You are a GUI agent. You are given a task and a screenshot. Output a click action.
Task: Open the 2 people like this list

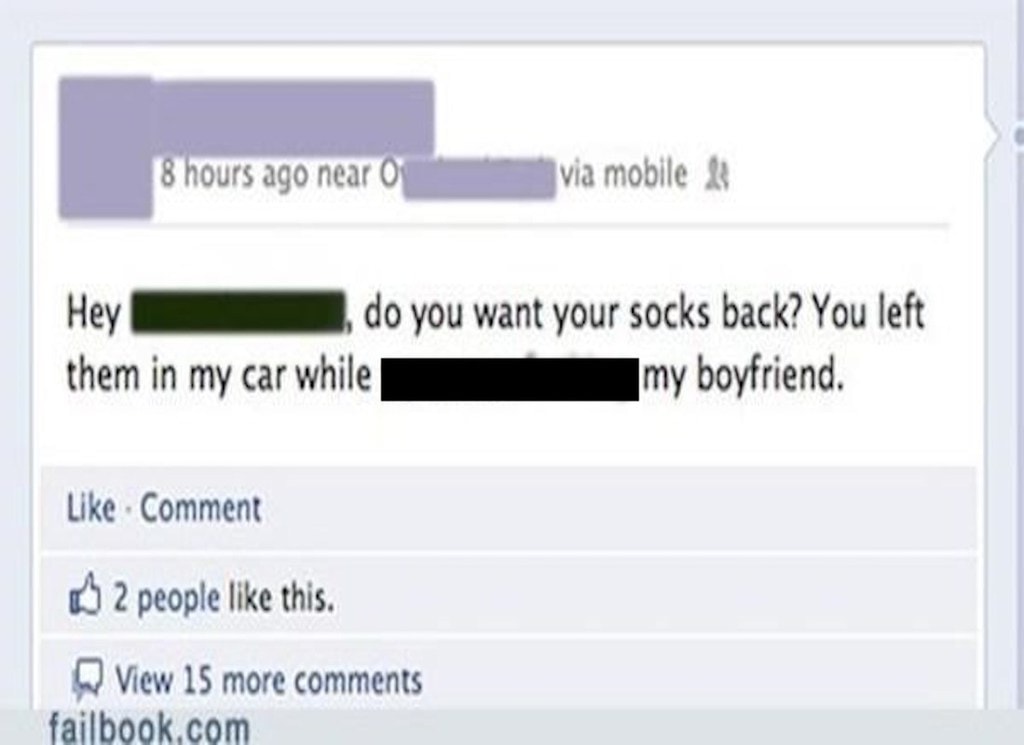(223, 597)
